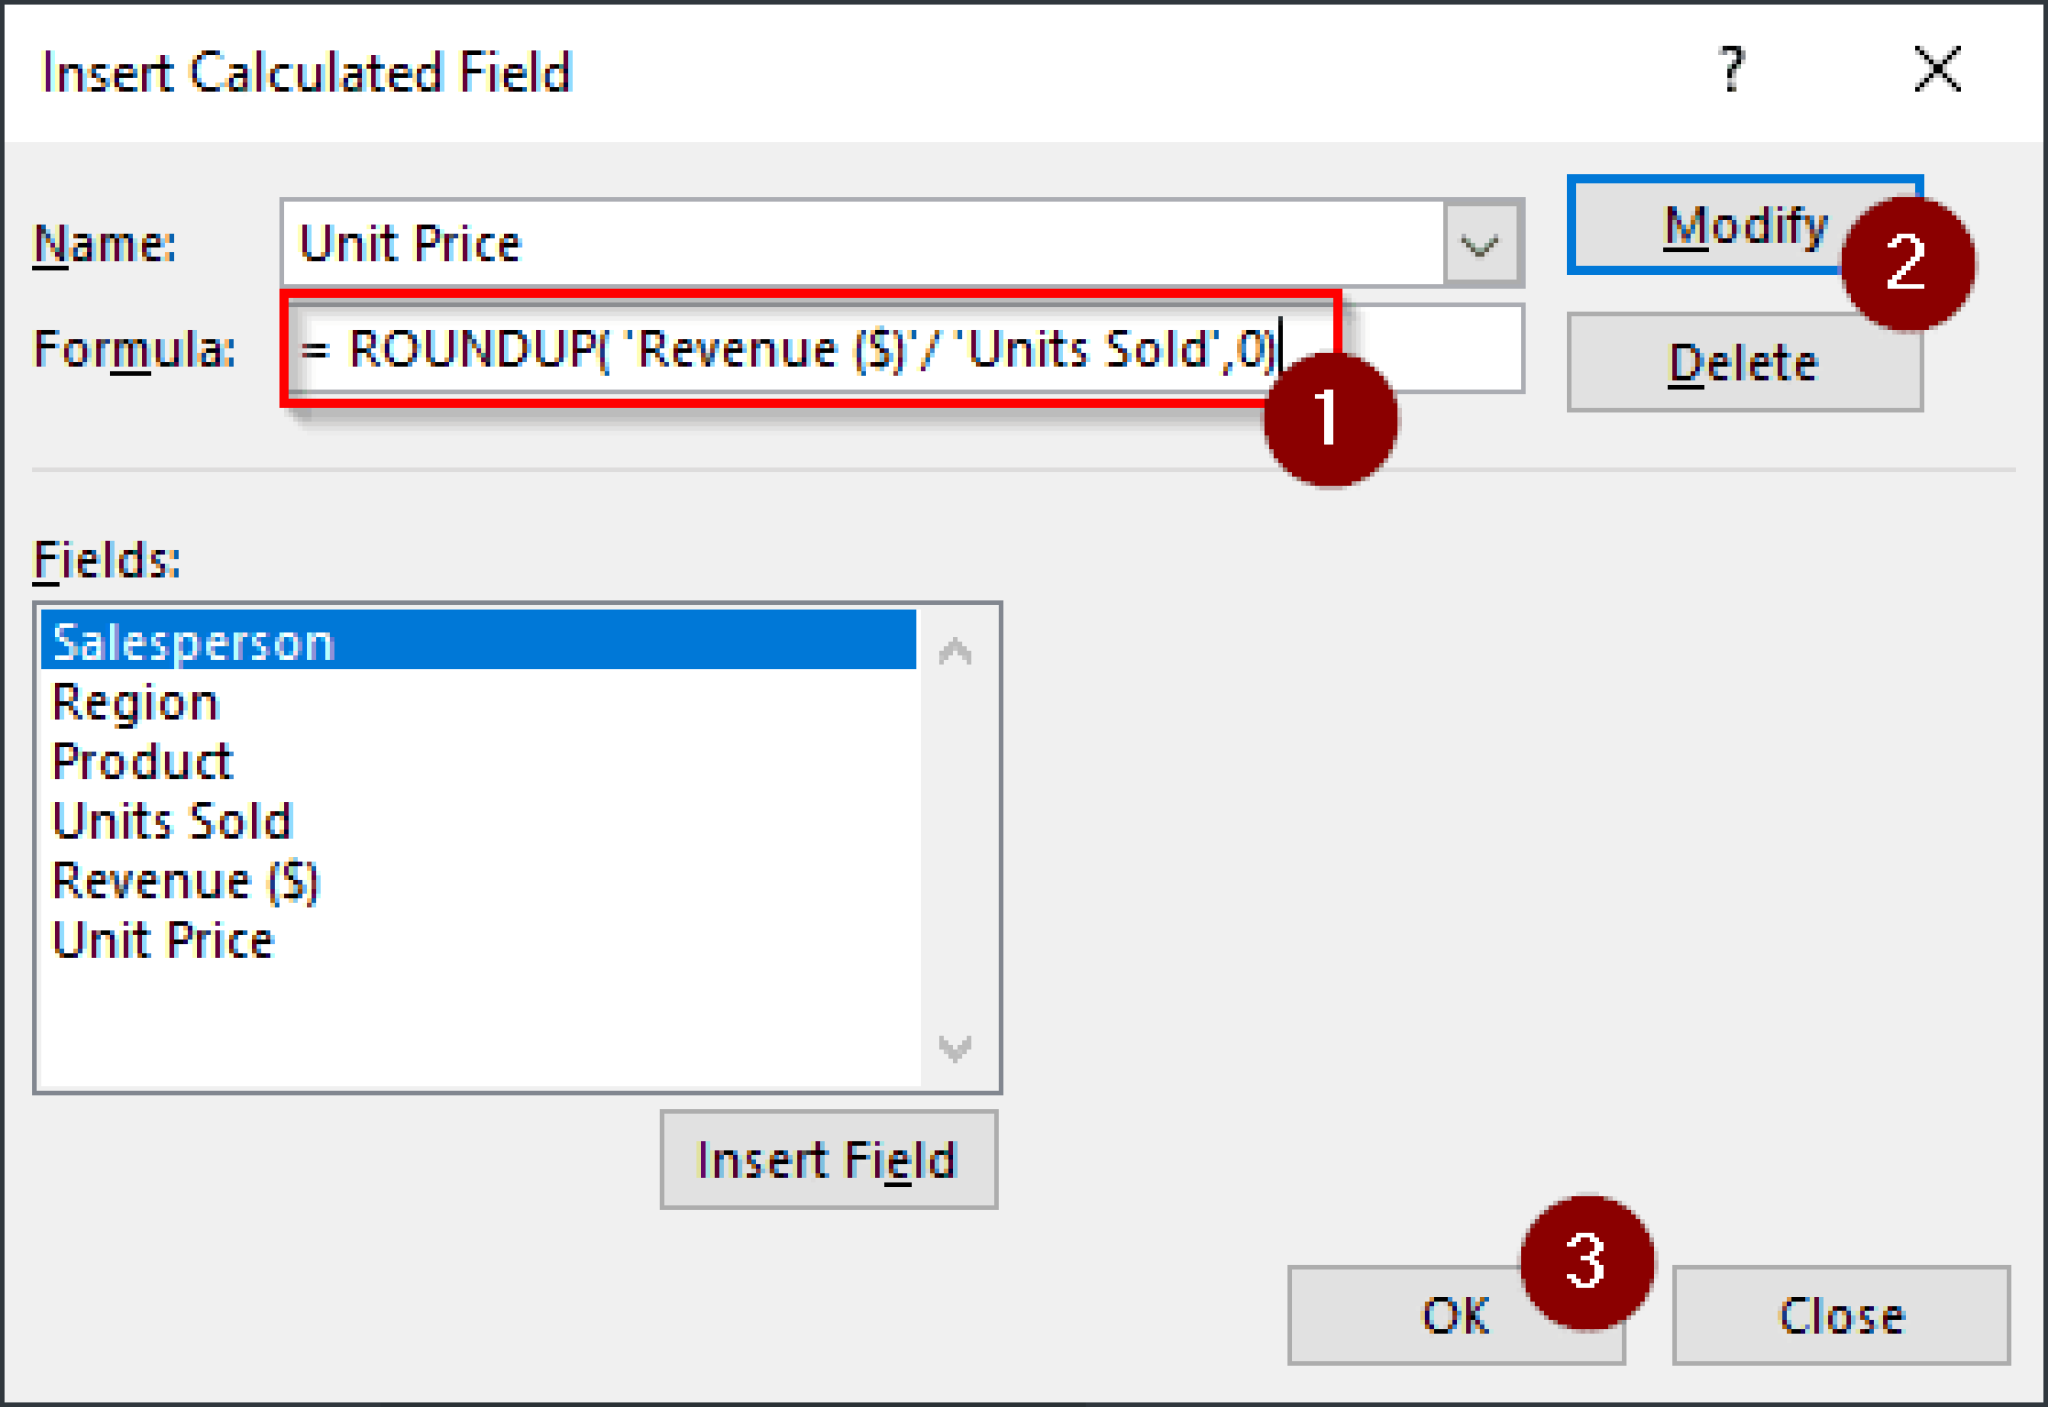This screenshot has width=2048, height=1407.
Task: Click the Insert Field button
Action: 828,1159
